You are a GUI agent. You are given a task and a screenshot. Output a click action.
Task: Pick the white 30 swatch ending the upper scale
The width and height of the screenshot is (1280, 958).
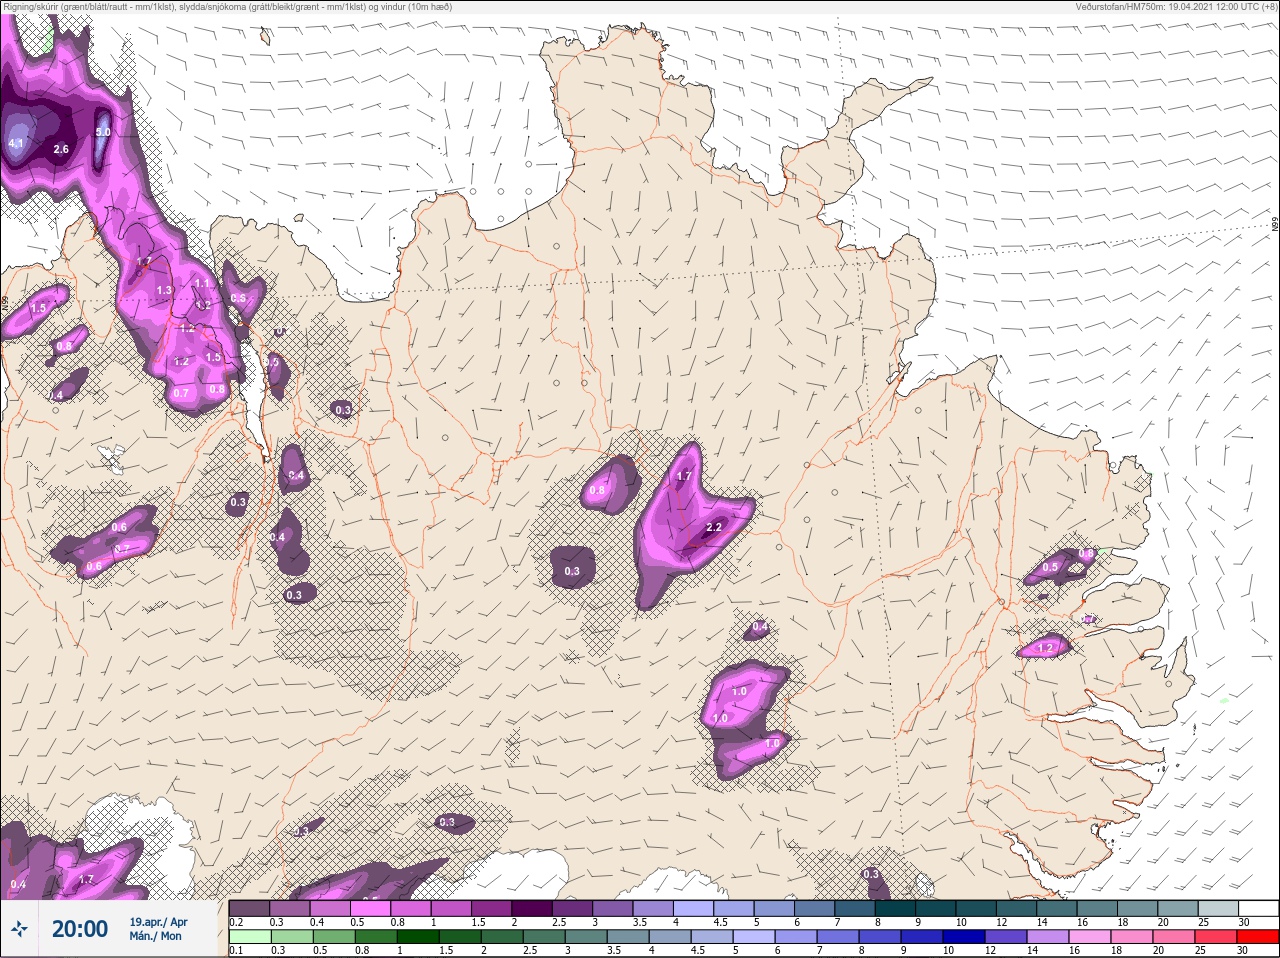click(x=1260, y=909)
